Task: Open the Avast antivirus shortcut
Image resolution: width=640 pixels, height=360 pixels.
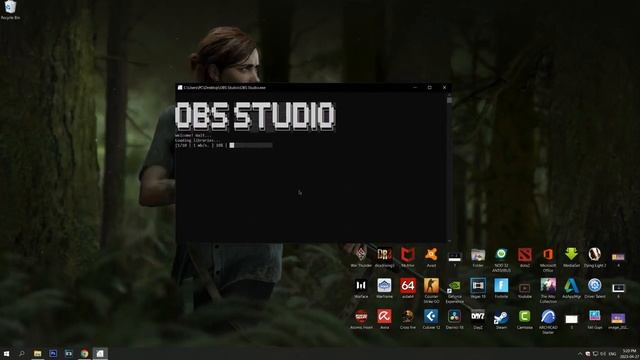Action: tap(431, 258)
